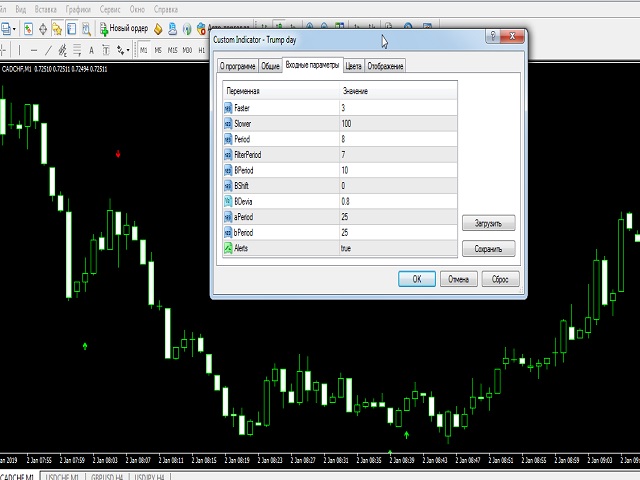
Task: Click the BDevia variable row icon
Action: point(228,201)
